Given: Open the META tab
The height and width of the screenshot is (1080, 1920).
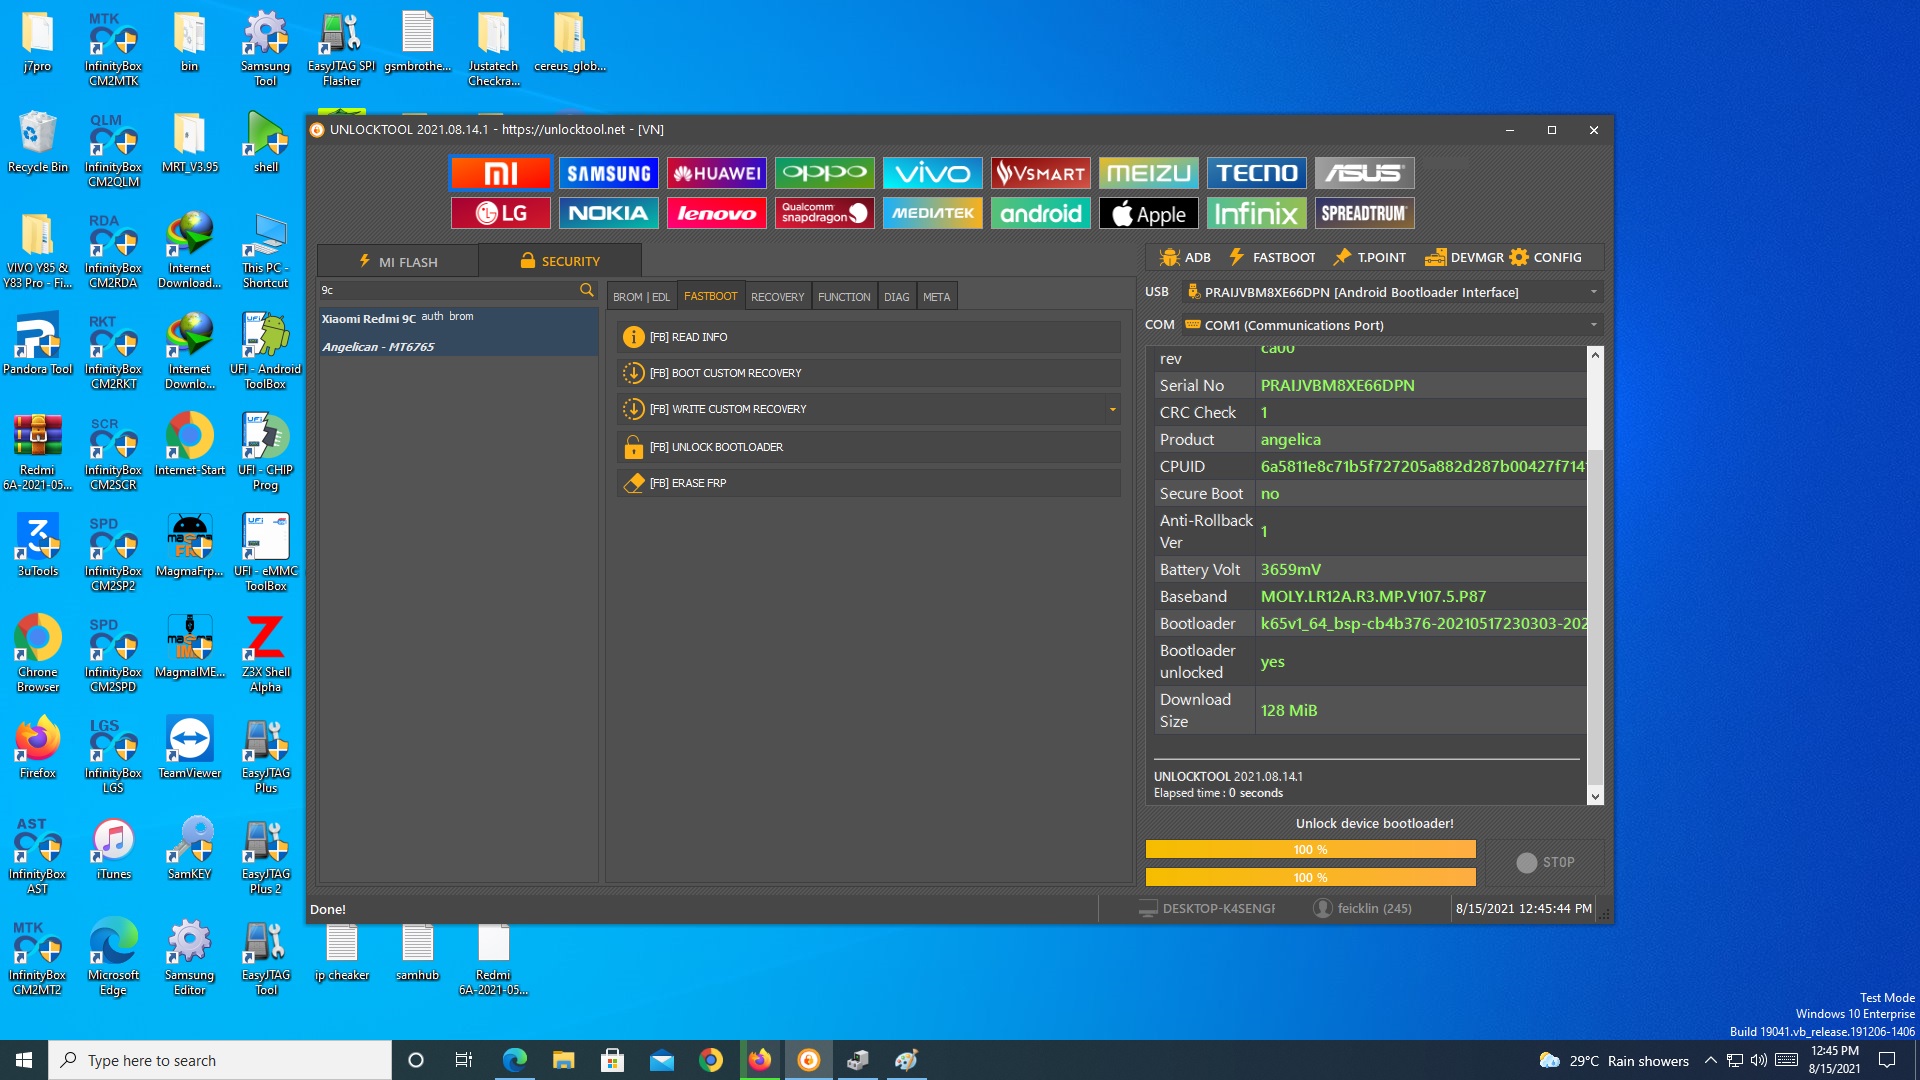Looking at the screenshot, I should tap(936, 297).
